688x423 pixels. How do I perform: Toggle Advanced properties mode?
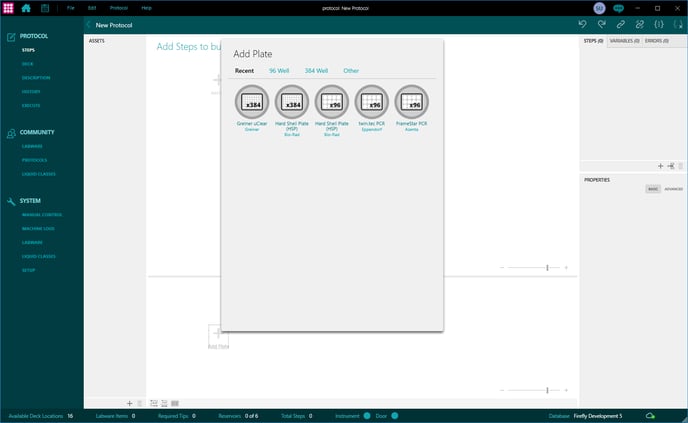[x=674, y=189]
